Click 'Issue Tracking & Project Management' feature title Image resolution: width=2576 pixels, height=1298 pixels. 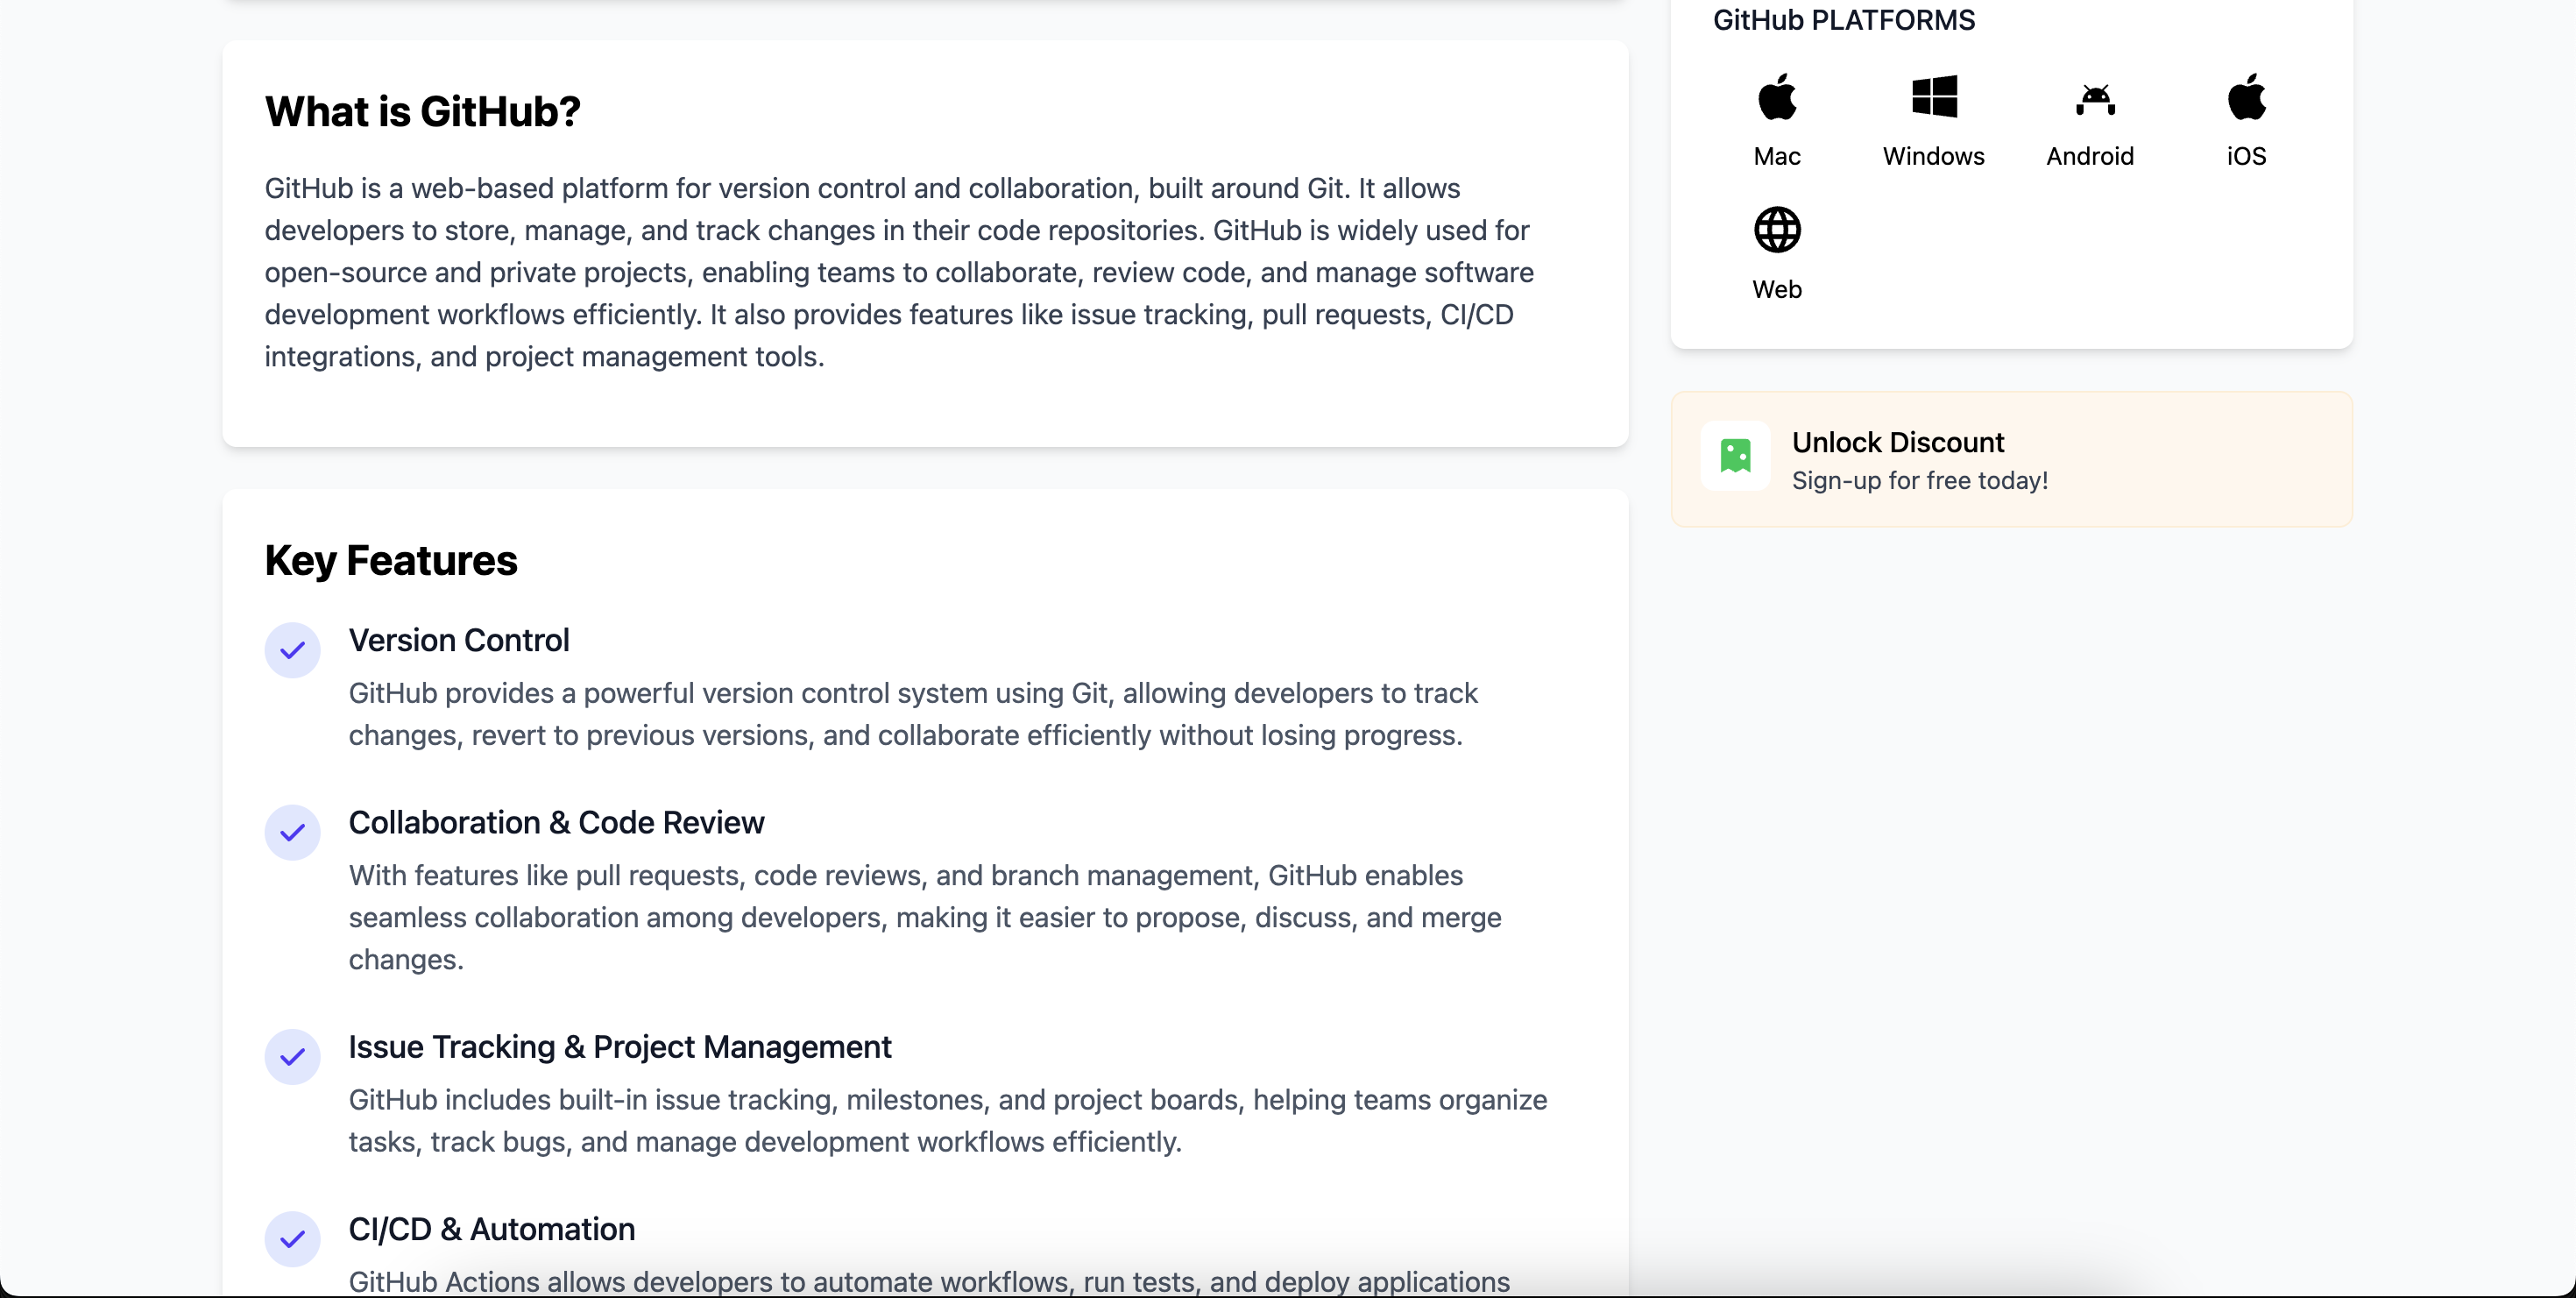tap(619, 1047)
